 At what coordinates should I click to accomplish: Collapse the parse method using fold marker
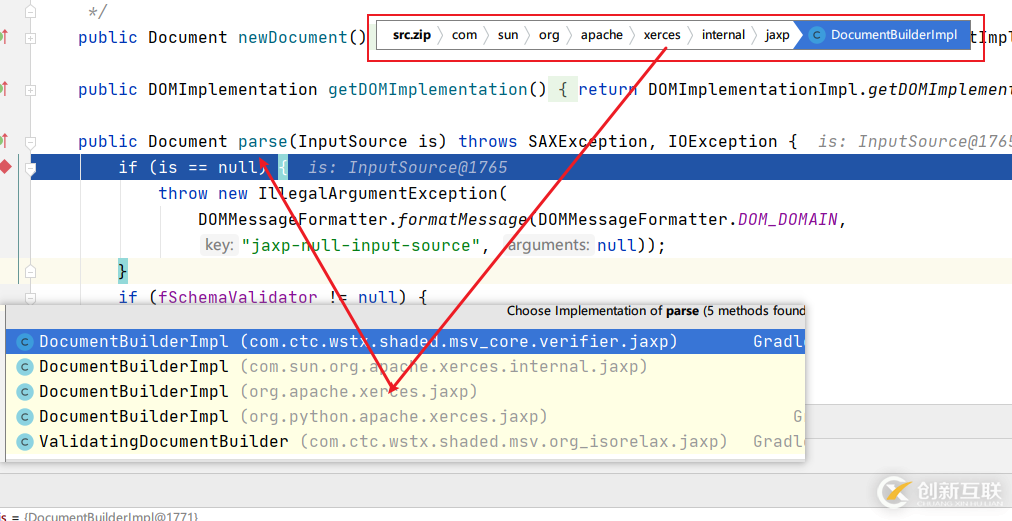(x=31, y=142)
